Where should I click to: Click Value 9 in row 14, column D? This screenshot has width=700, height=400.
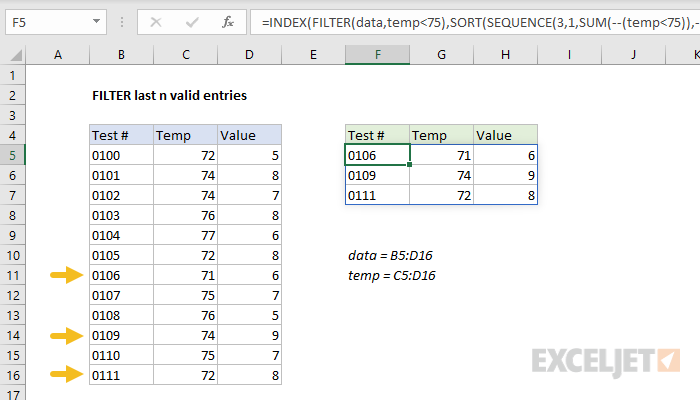tap(250, 335)
